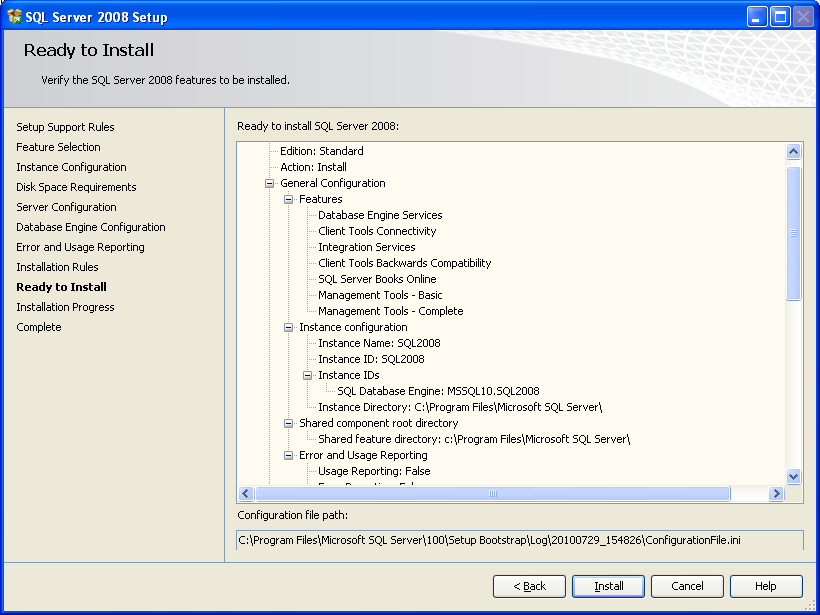Select Management Tools - Basic item
The height and width of the screenshot is (615, 820).
tap(380, 295)
